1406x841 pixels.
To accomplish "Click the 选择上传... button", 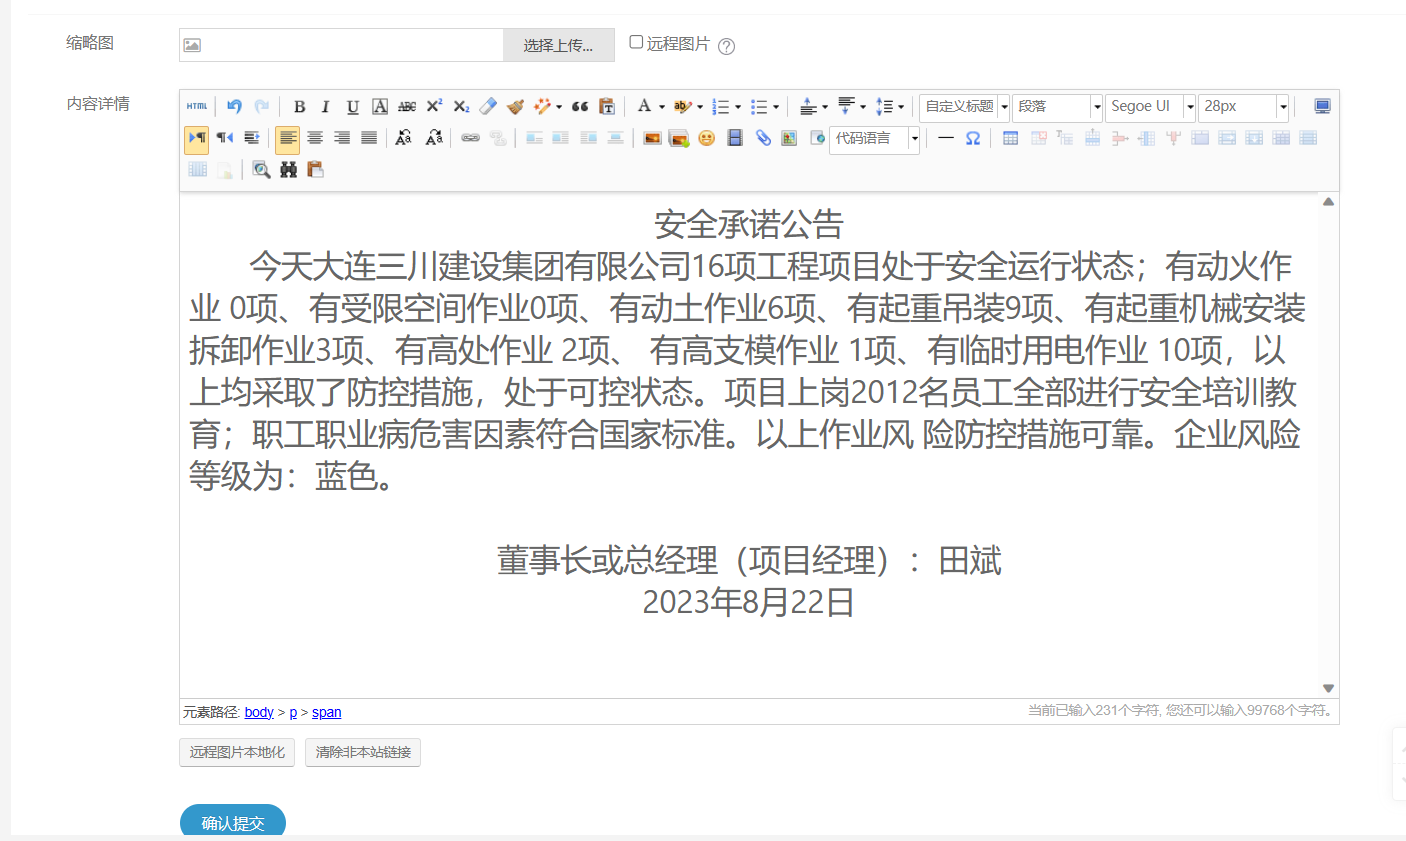I will tap(558, 45).
